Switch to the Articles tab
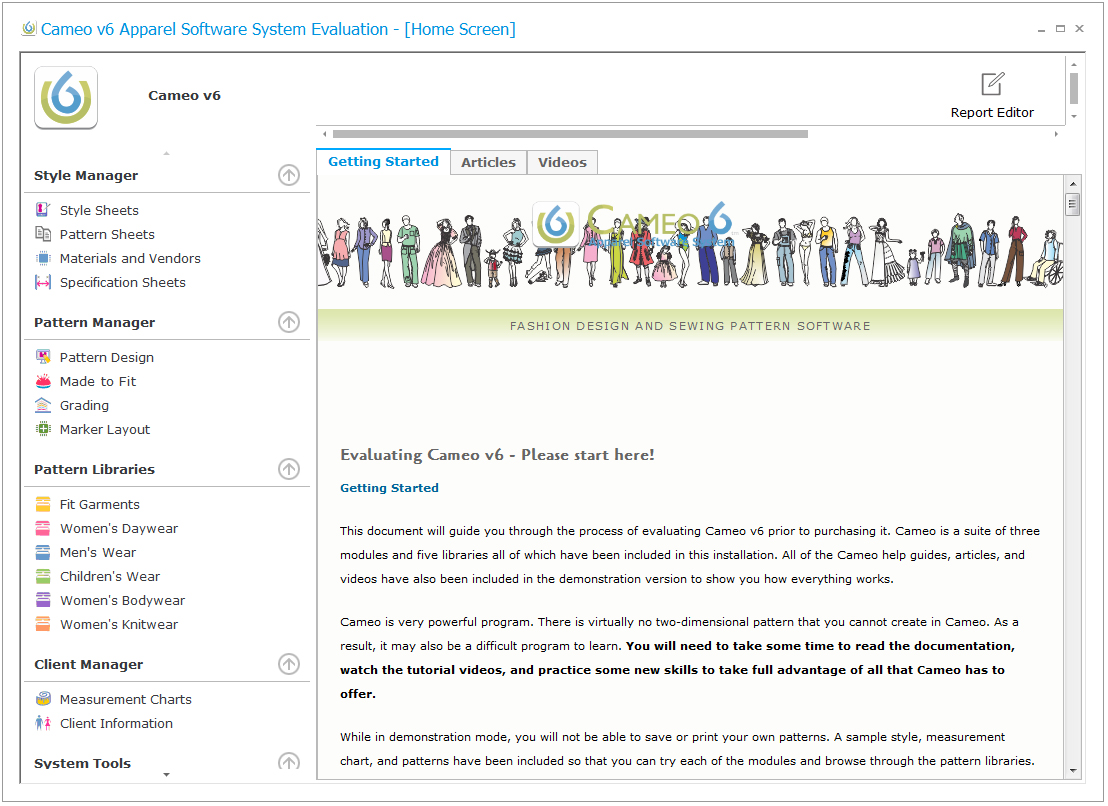 488,162
